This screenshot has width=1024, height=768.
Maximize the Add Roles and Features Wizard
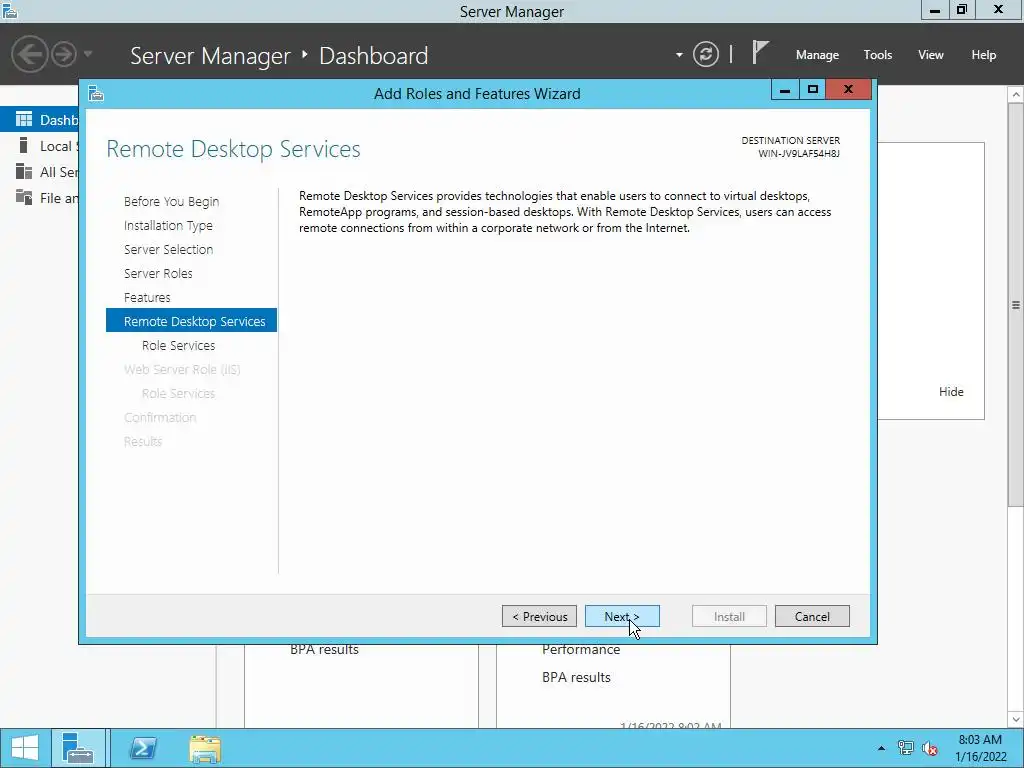click(x=812, y=89)
